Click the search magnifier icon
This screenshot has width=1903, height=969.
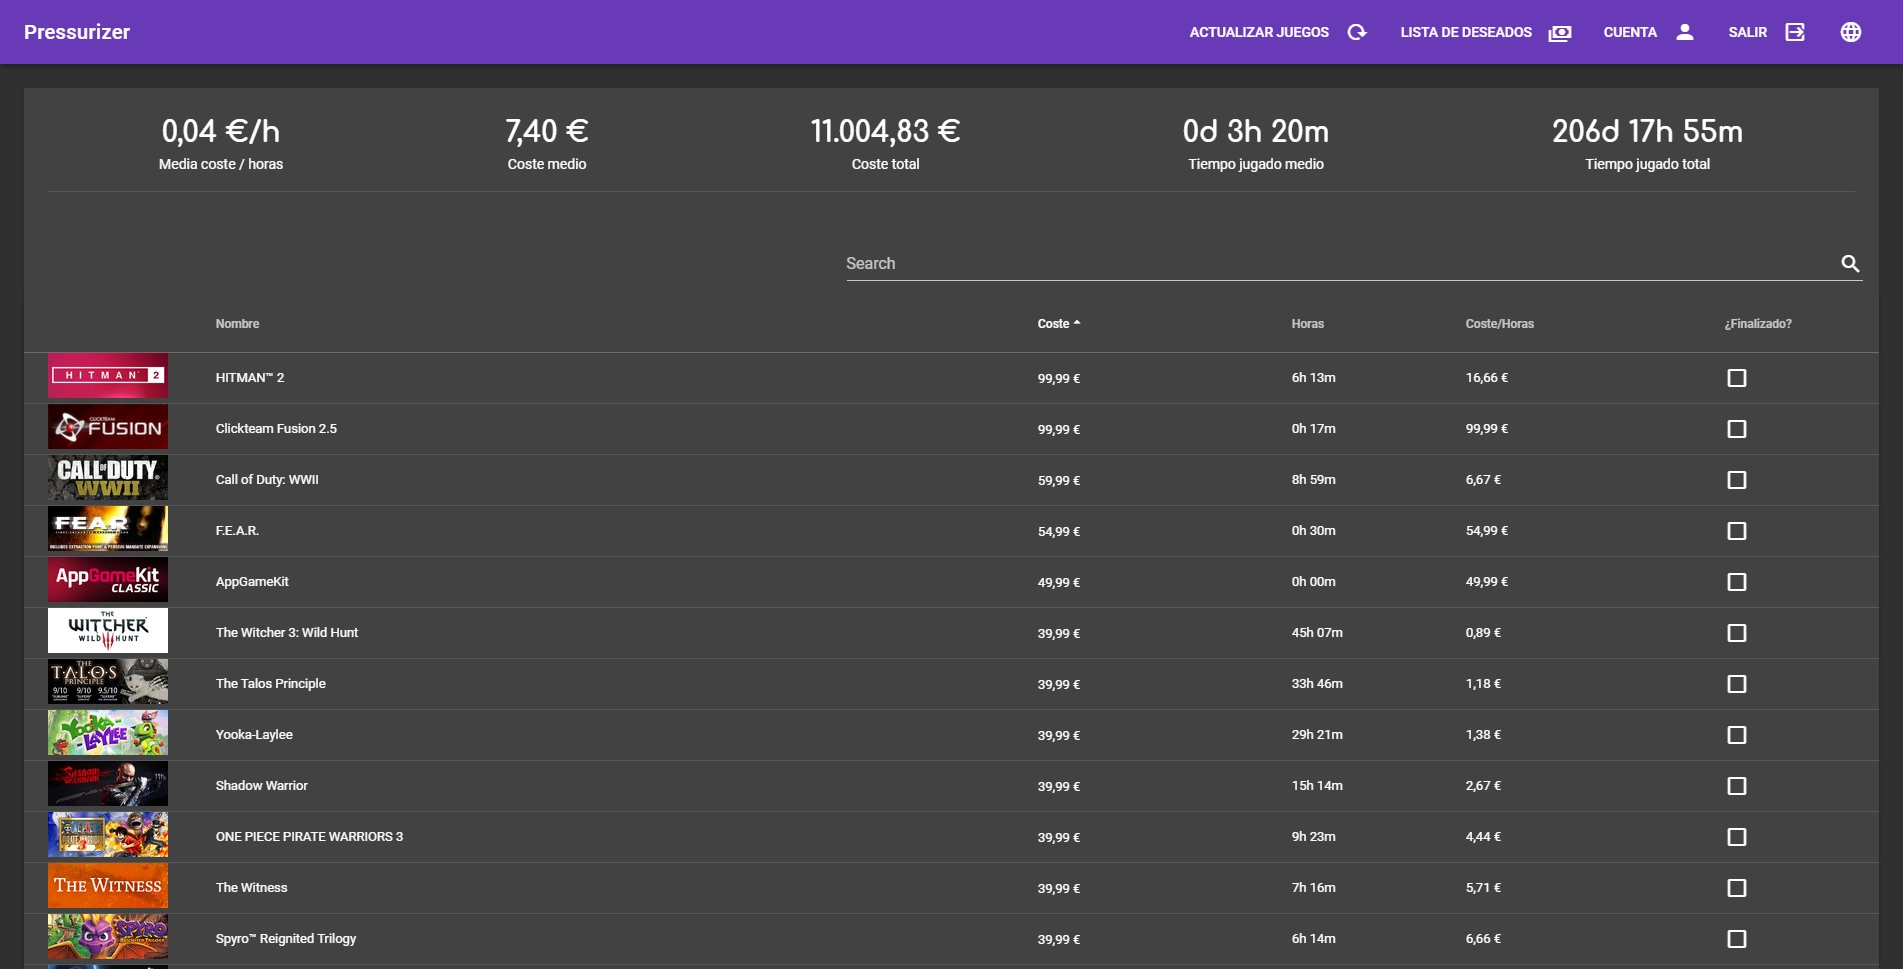[x=1850, y=263]
